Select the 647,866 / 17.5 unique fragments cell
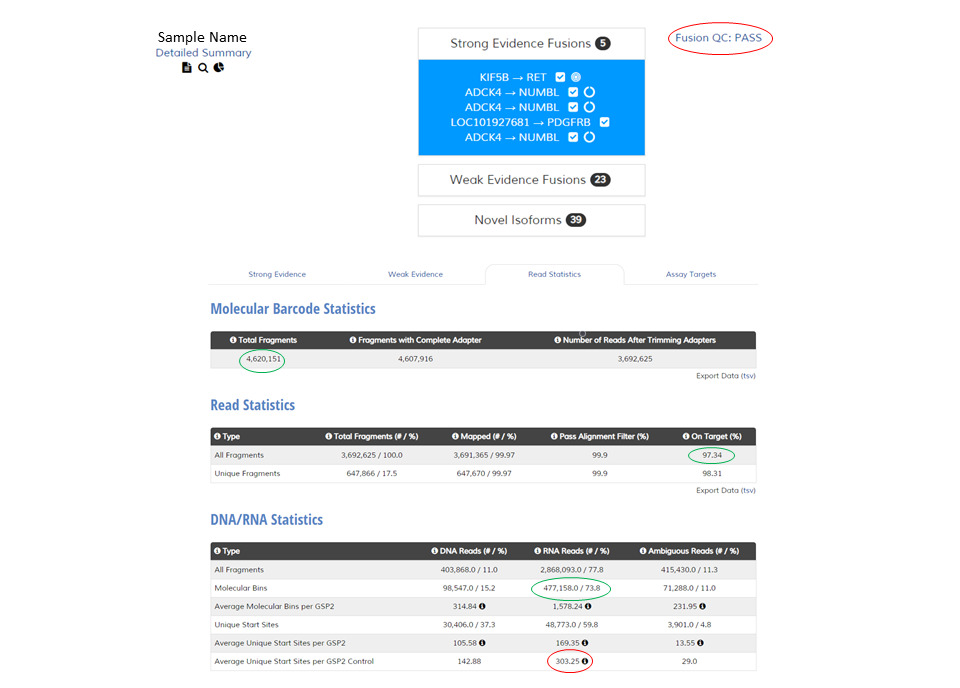 pyautogui.click(x=372, y=474)
